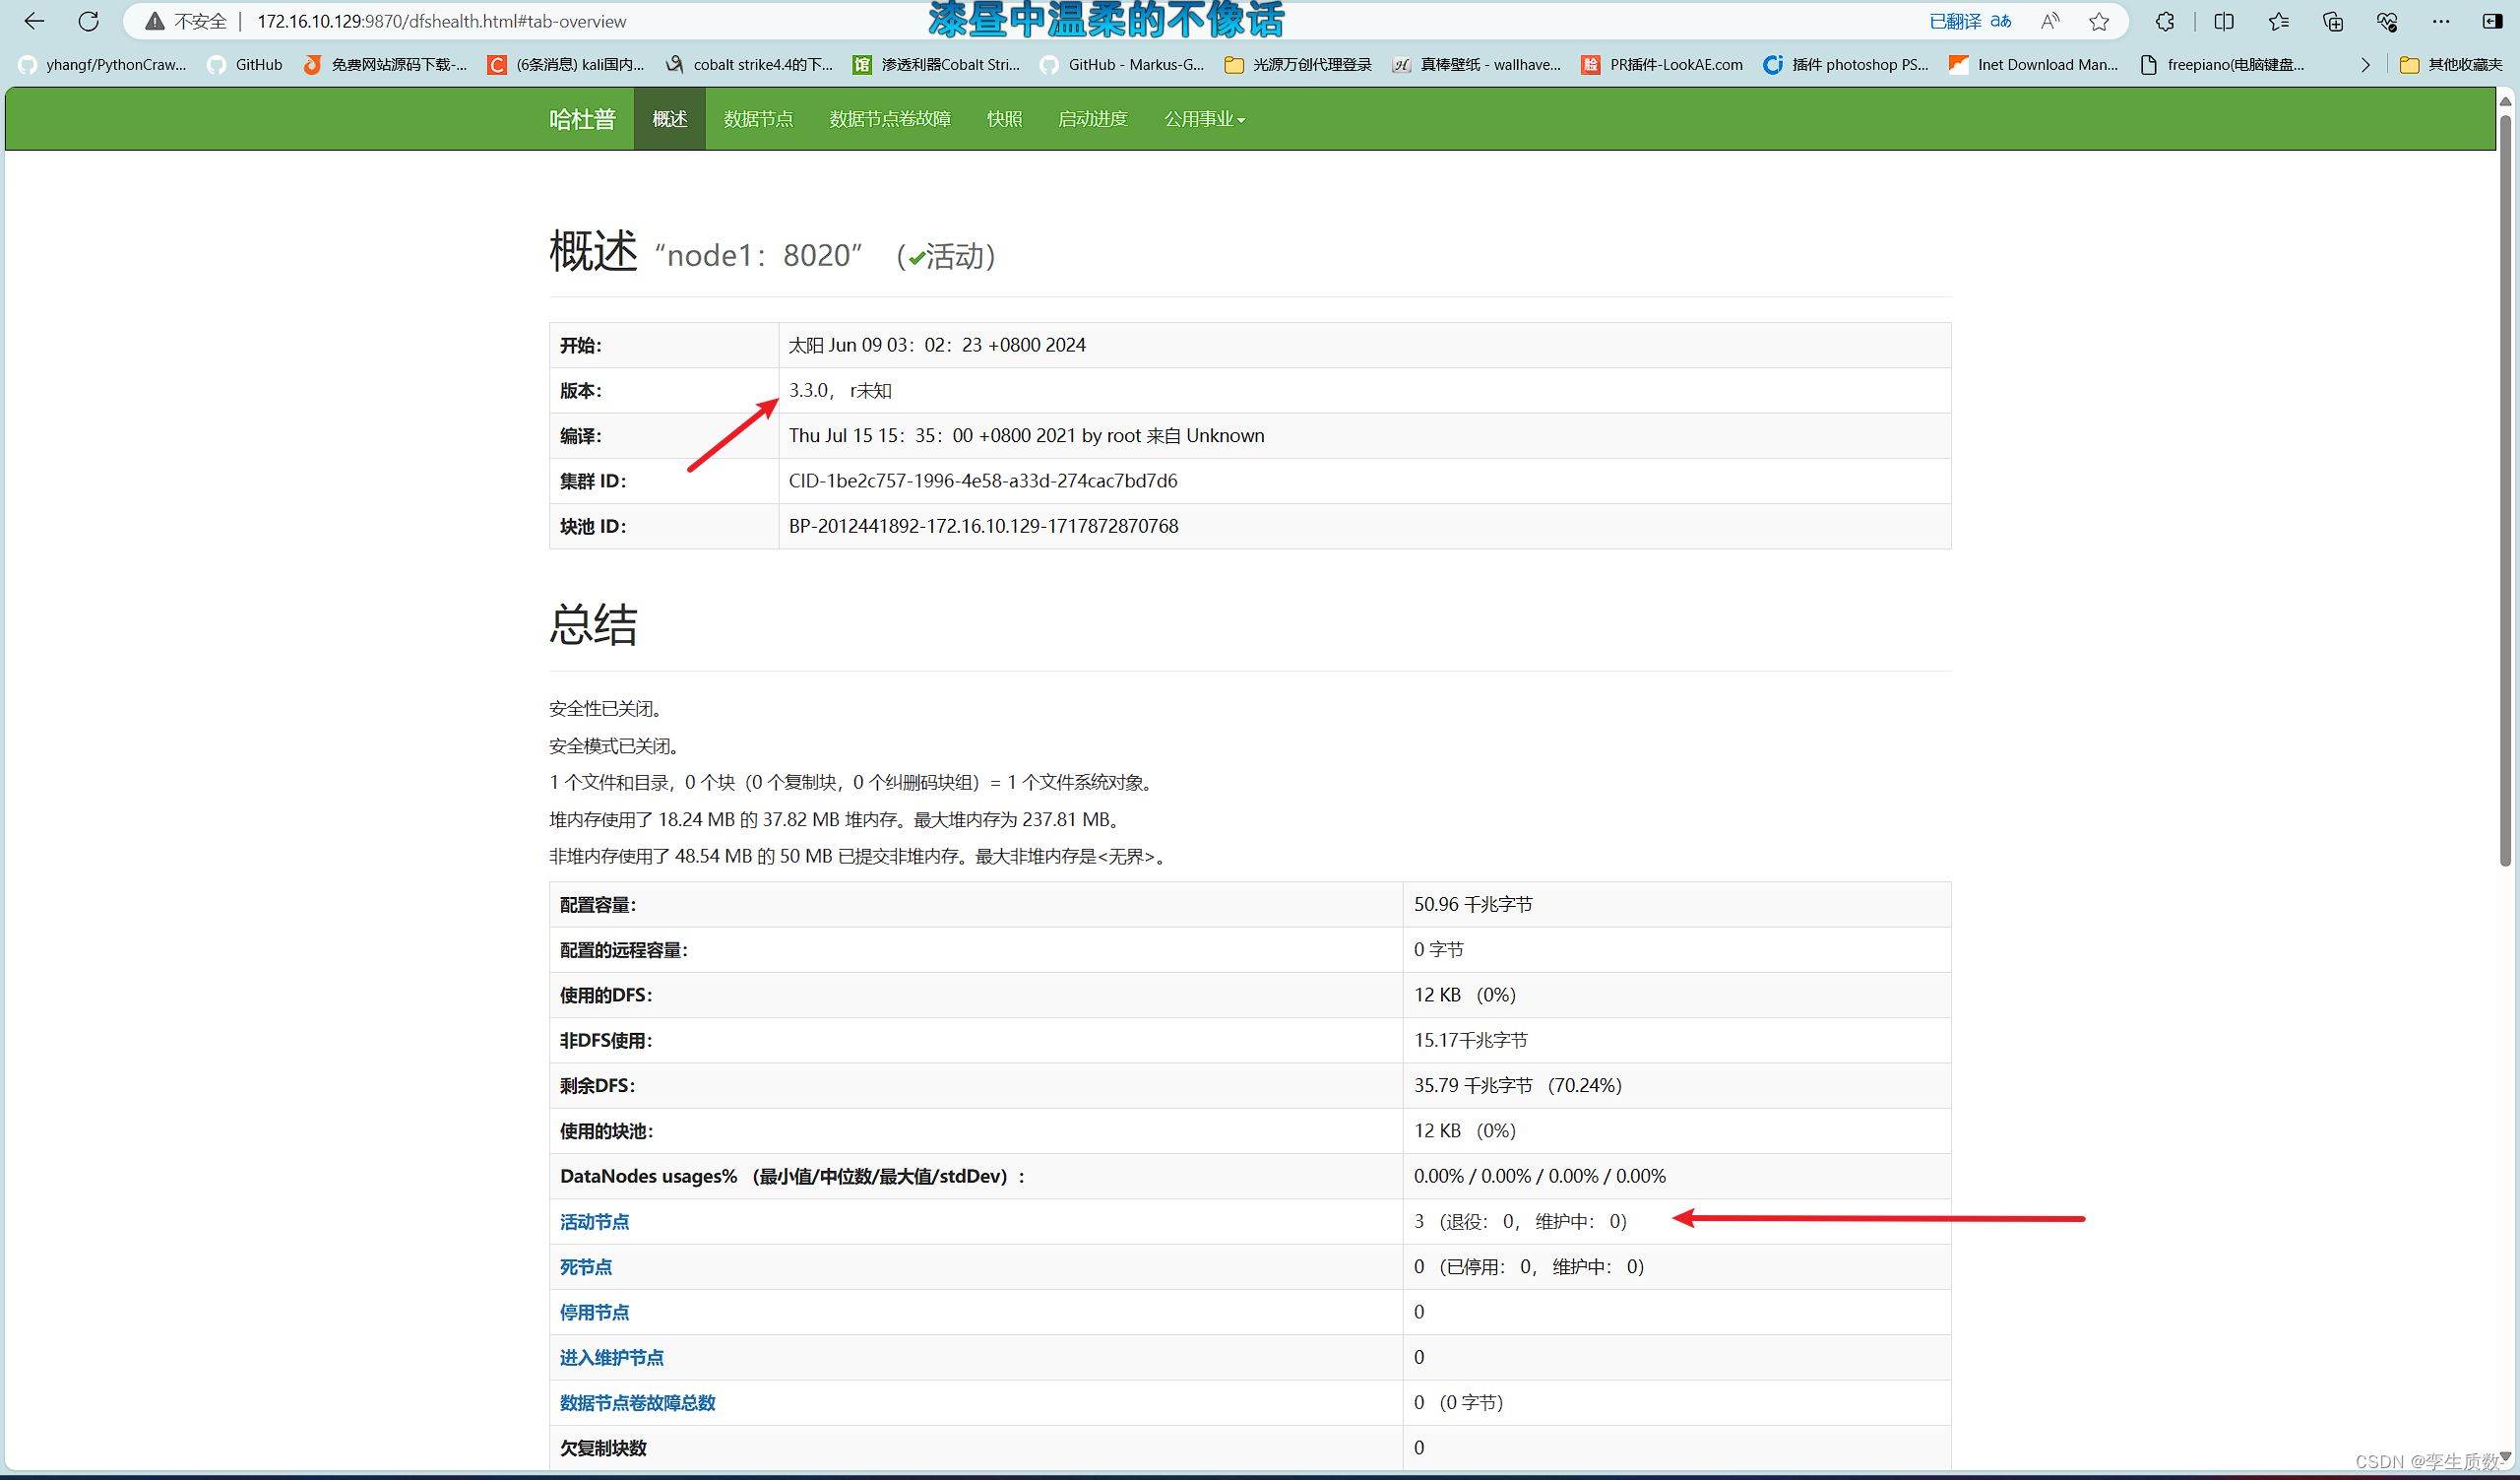Toggle the split screen icon

point(2224,21)
